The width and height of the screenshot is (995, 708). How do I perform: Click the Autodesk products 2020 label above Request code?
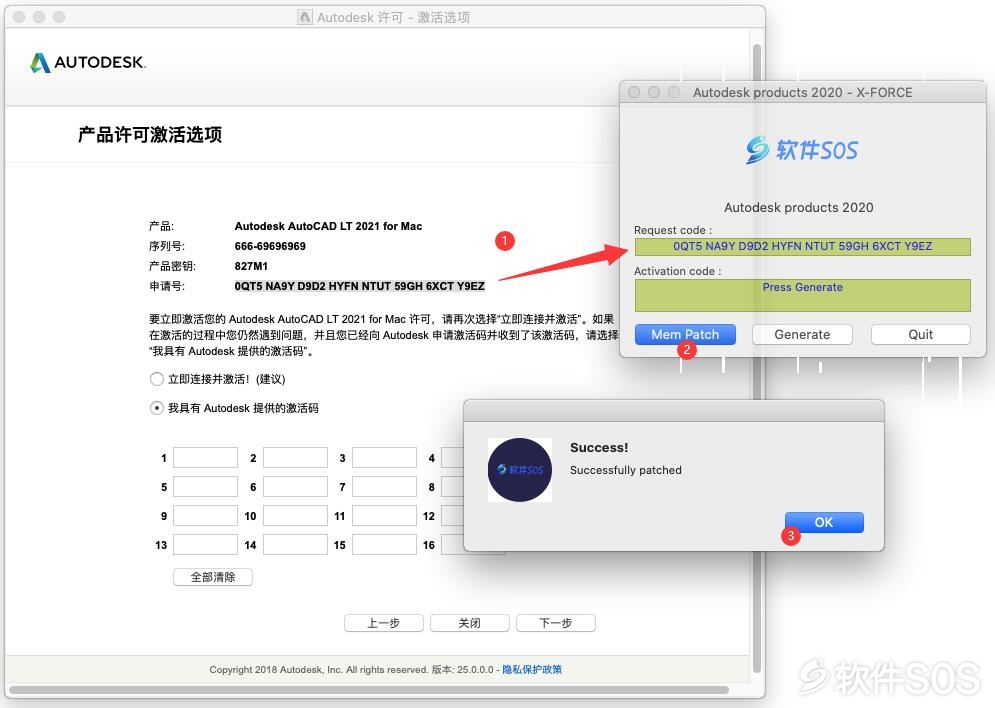(799, 207)
